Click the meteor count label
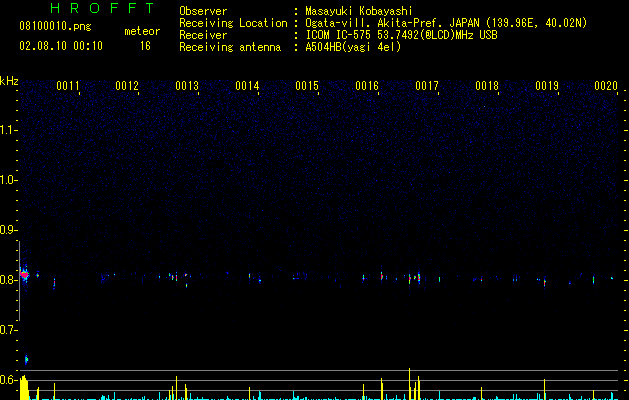 [142, 31]
